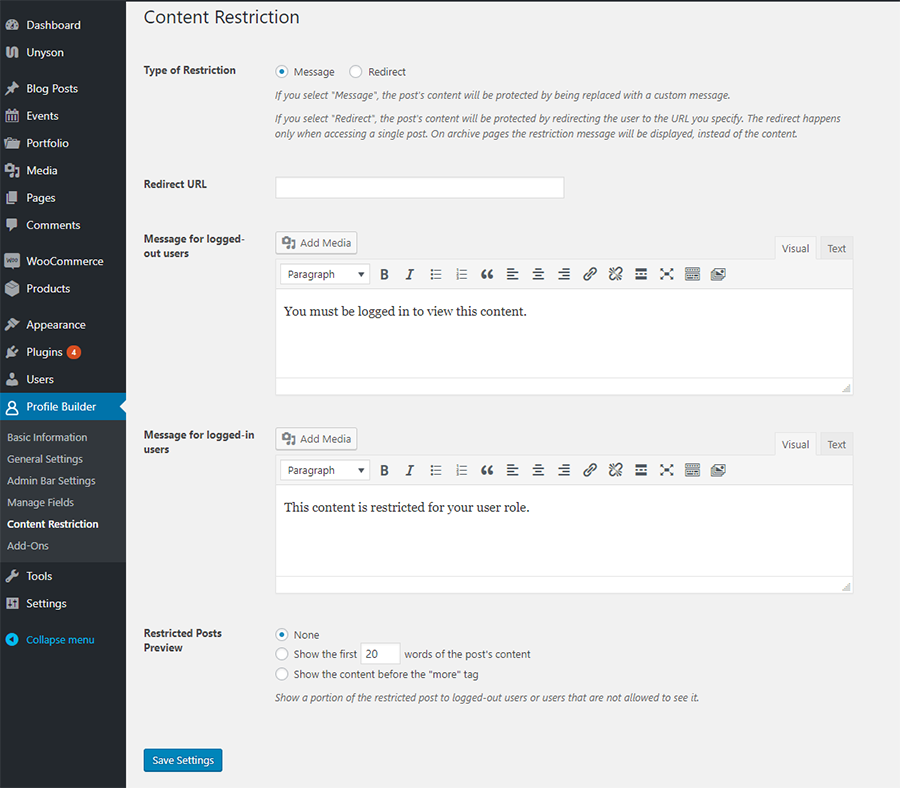
Task: Click the logged-out editor resize handle
Action: pyautogui.click(x=846, y=389)
